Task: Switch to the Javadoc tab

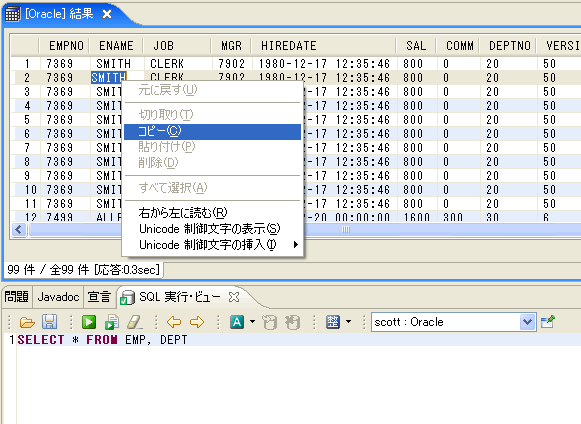Action: (59, 297)
